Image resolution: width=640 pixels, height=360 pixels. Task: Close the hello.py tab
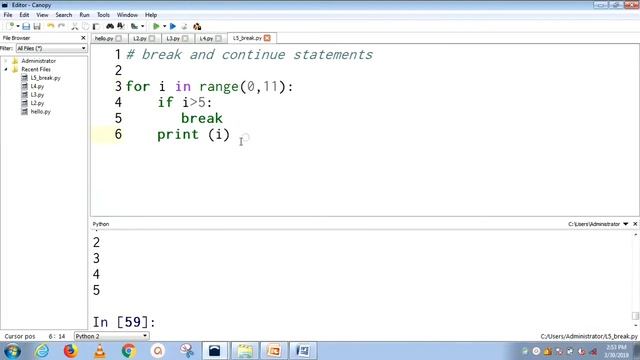119,38
